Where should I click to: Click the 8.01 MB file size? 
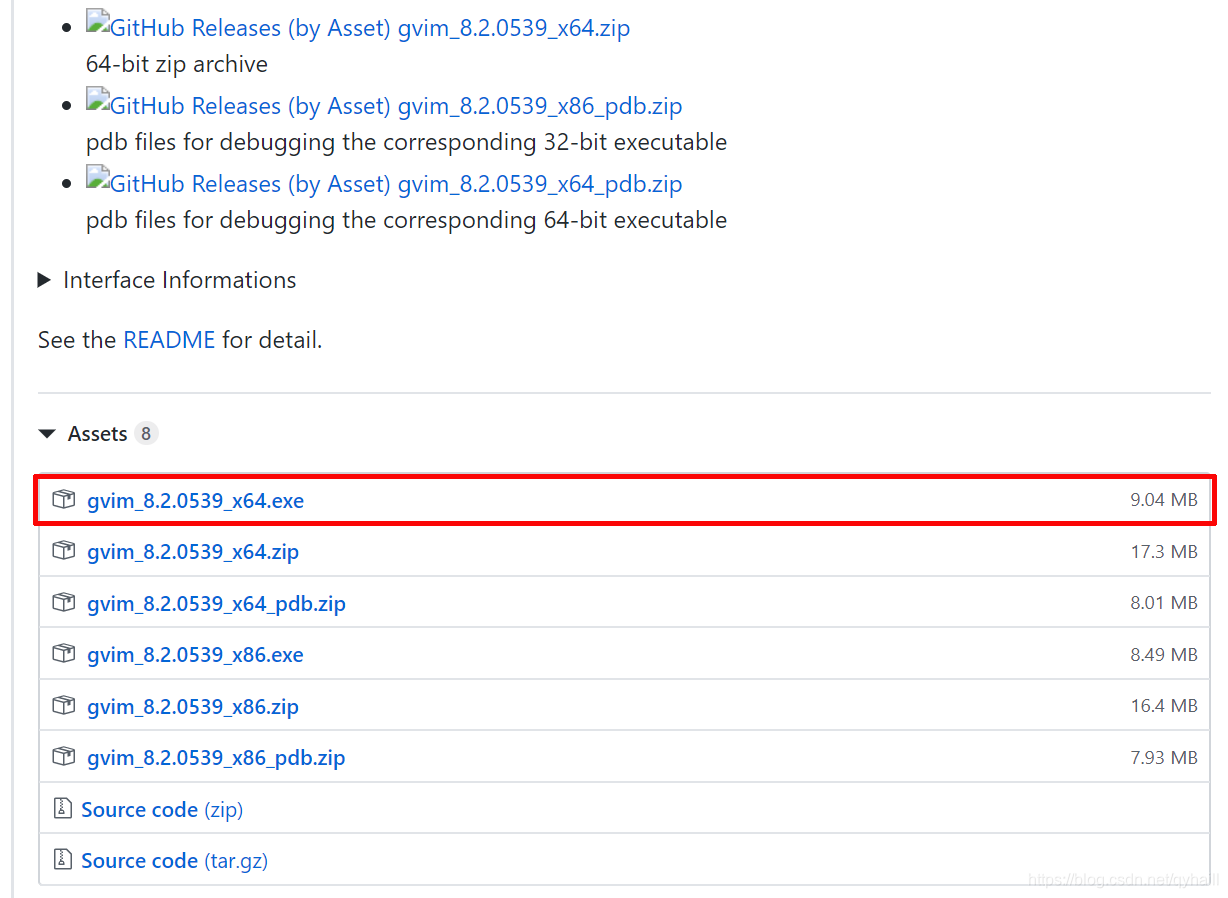pyautogui.click(x=1164, y=604)
